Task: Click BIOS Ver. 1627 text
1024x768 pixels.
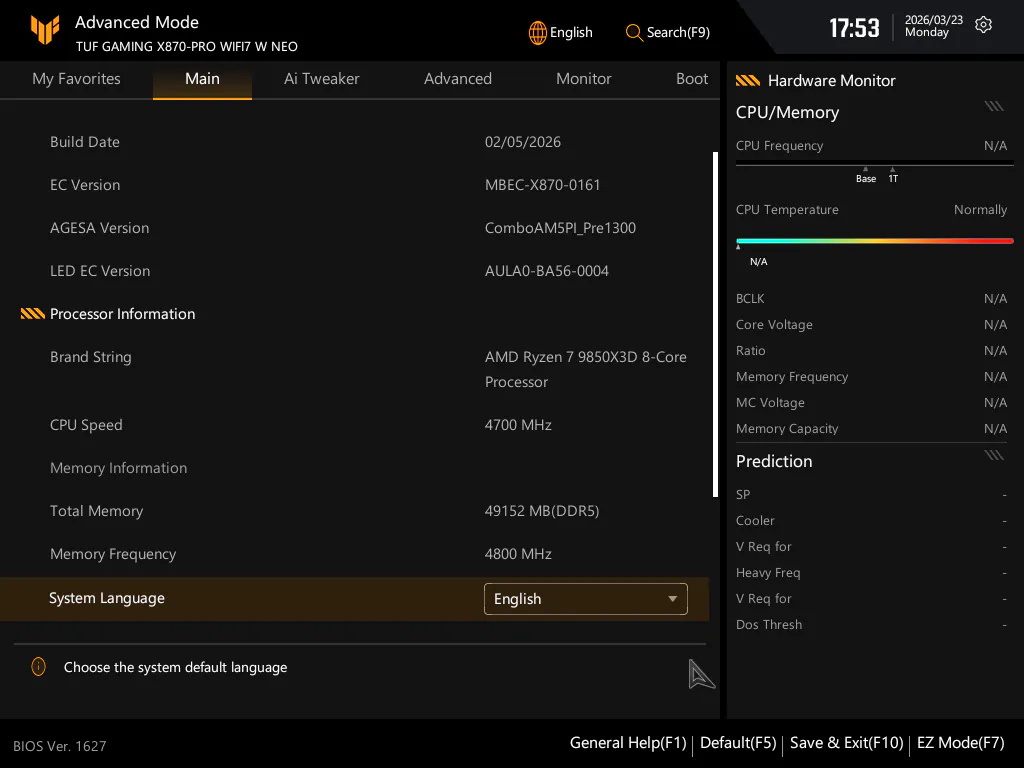Action: (59, 746)
